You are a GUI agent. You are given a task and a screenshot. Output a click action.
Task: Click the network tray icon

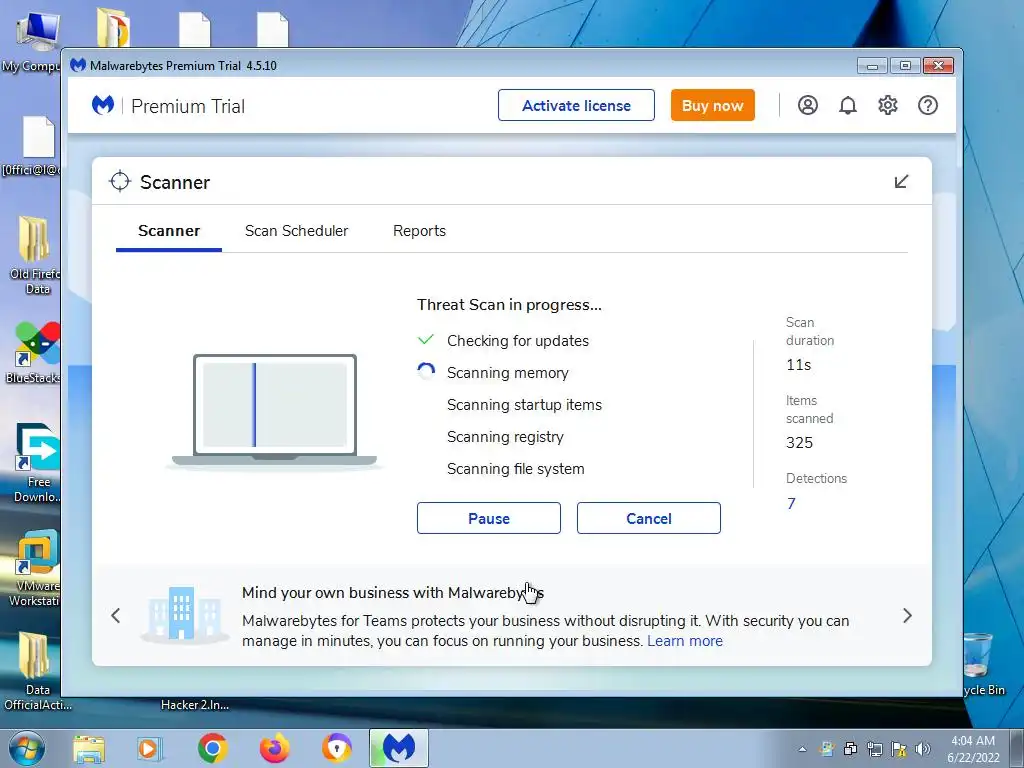coord(874,749)
